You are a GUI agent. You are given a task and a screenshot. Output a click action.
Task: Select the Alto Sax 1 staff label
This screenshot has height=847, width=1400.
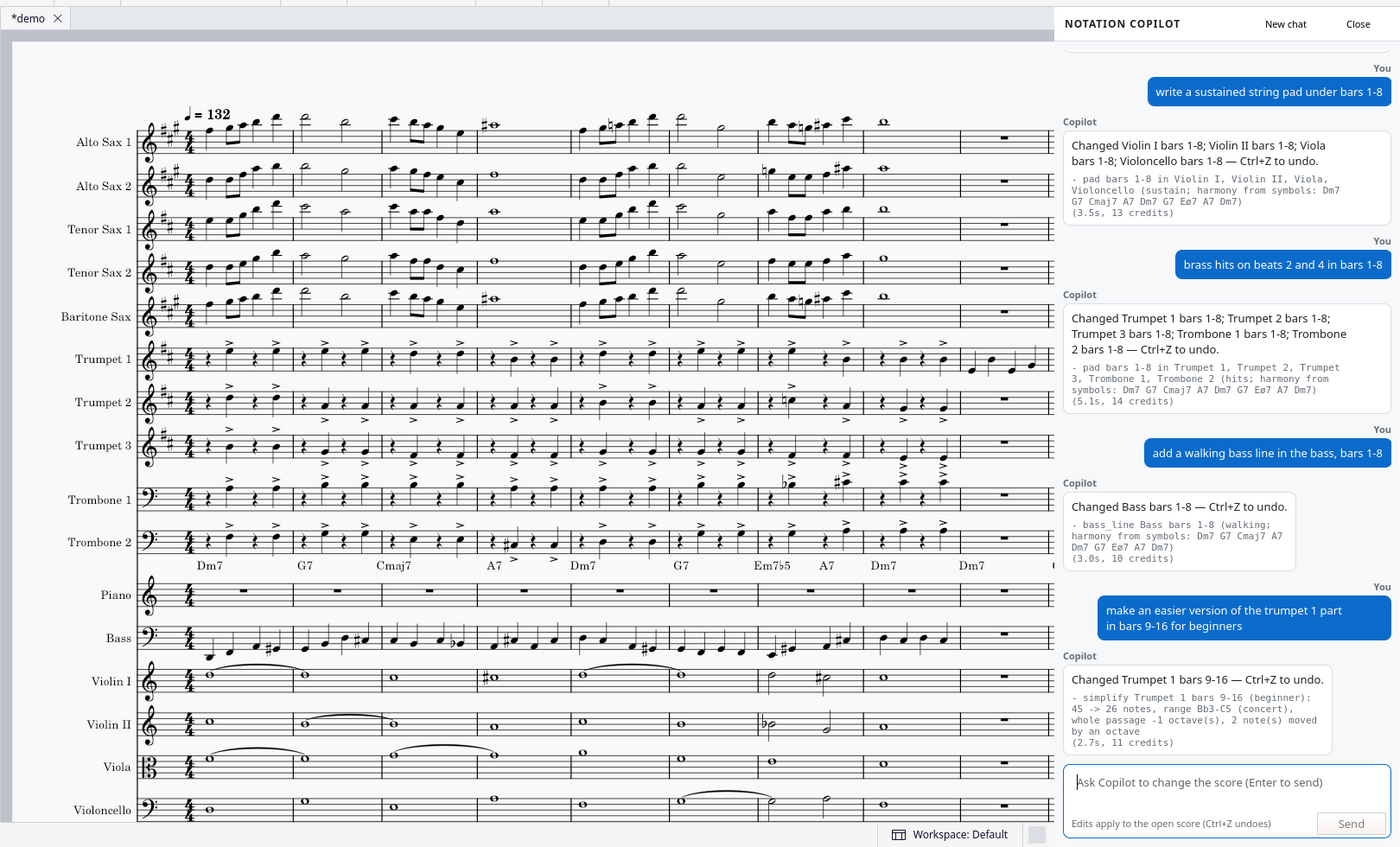104,142
